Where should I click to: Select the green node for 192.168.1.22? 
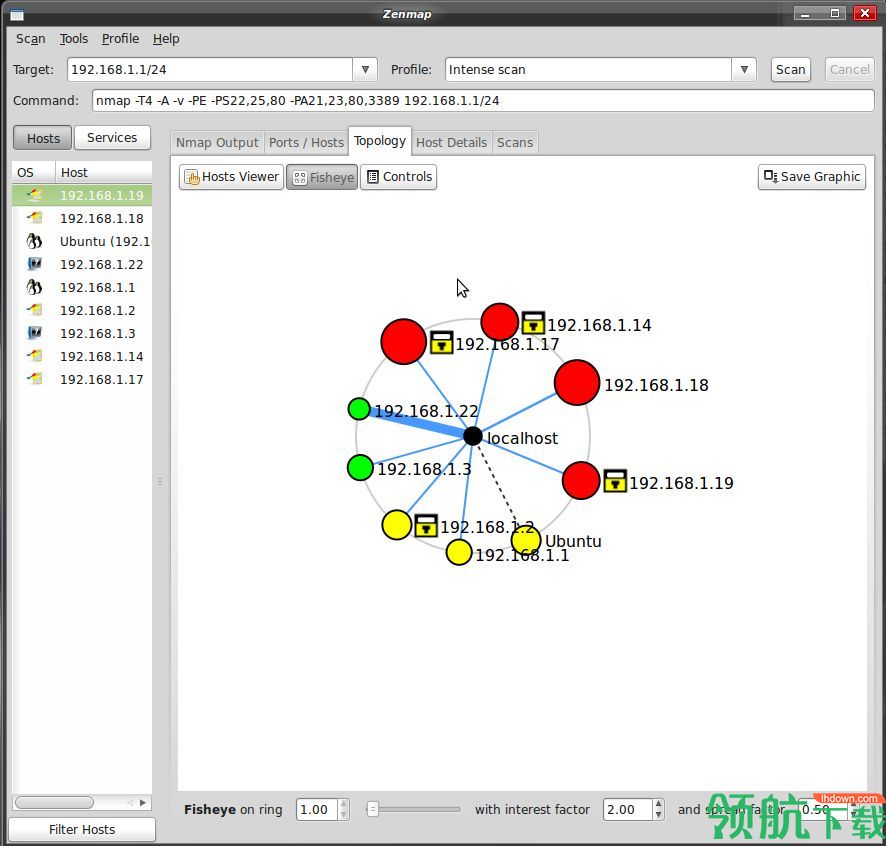[359, 409]
